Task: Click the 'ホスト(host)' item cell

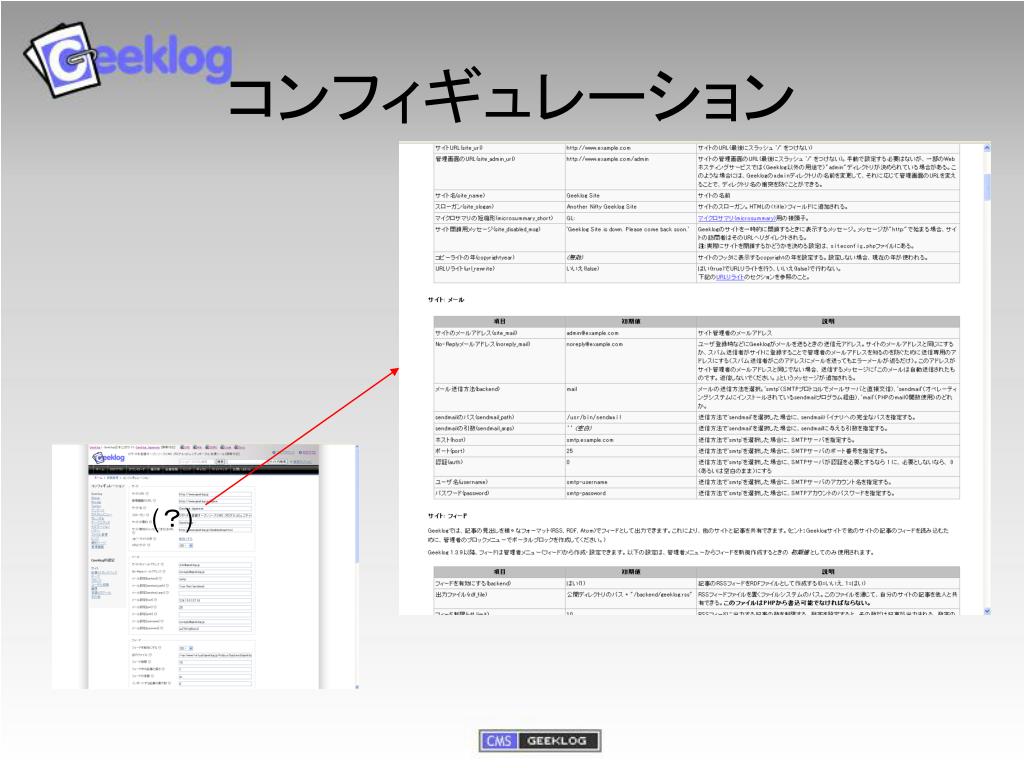Action: point(499,440)
